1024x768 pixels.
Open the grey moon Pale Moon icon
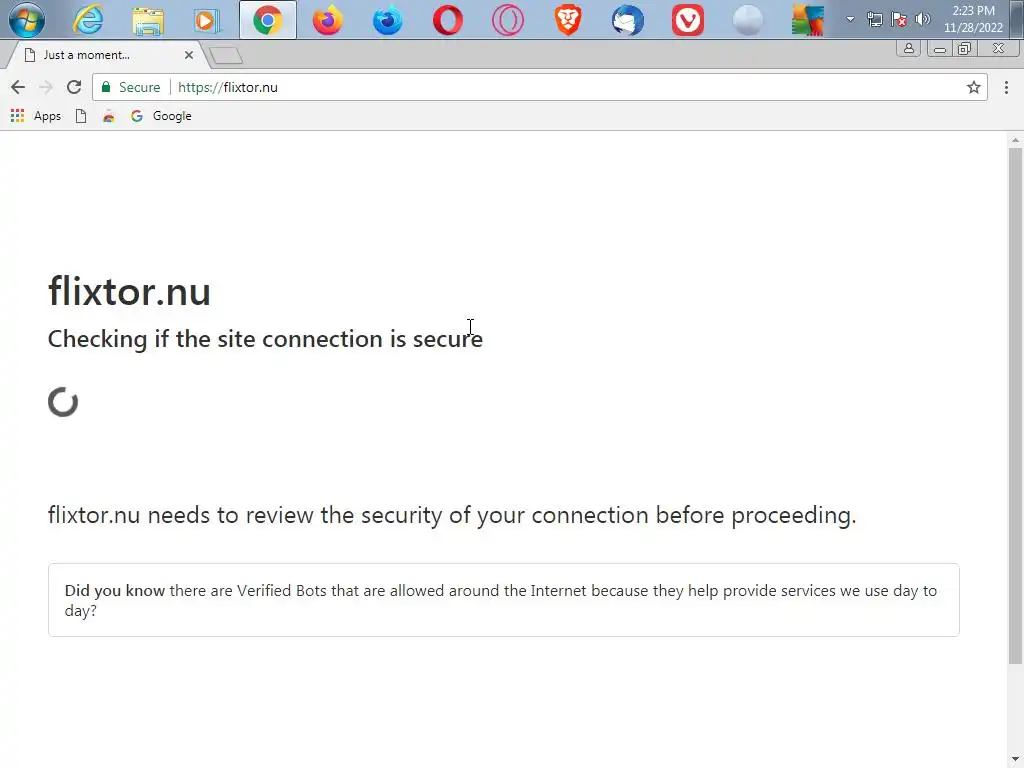coord(748,20)
